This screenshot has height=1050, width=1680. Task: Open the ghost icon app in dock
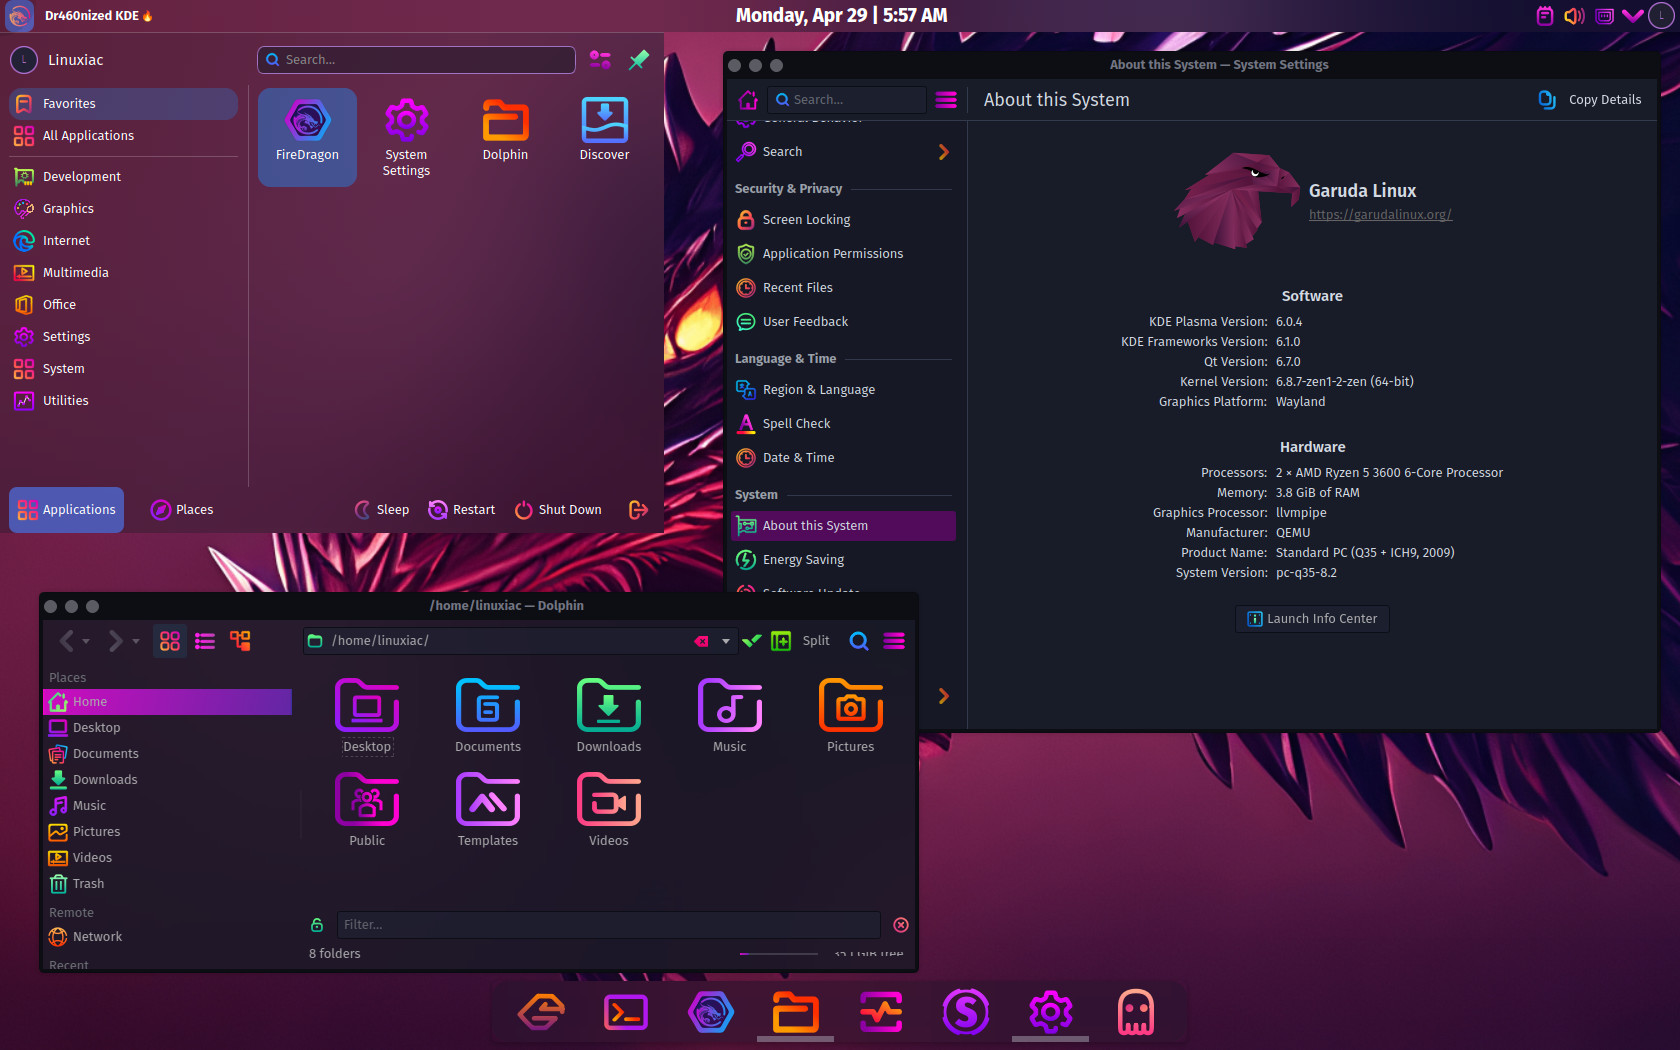(1135, 1013)
